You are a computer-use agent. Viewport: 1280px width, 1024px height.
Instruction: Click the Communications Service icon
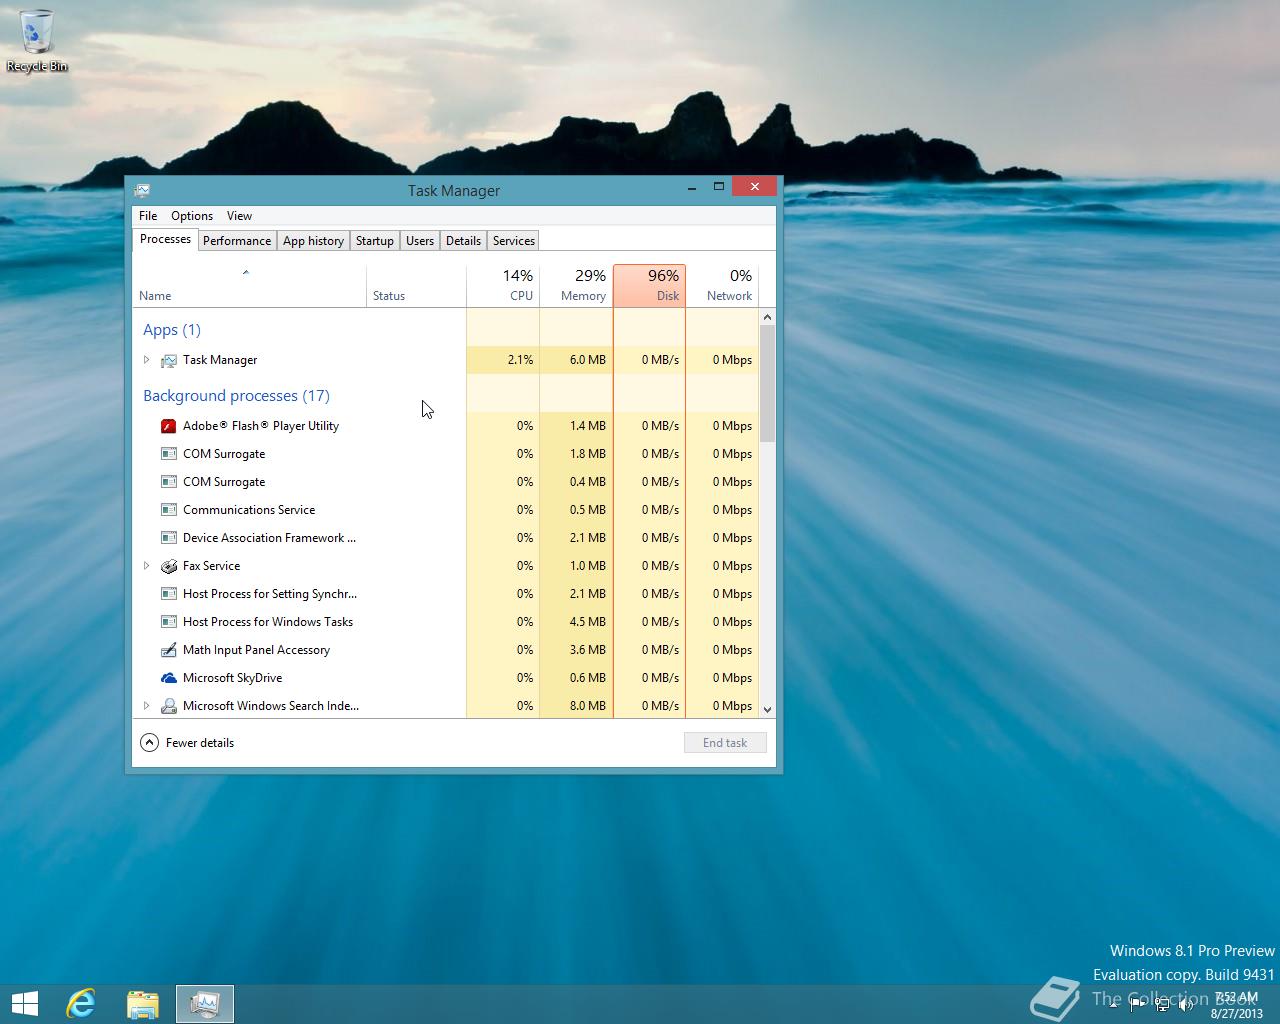169,510
